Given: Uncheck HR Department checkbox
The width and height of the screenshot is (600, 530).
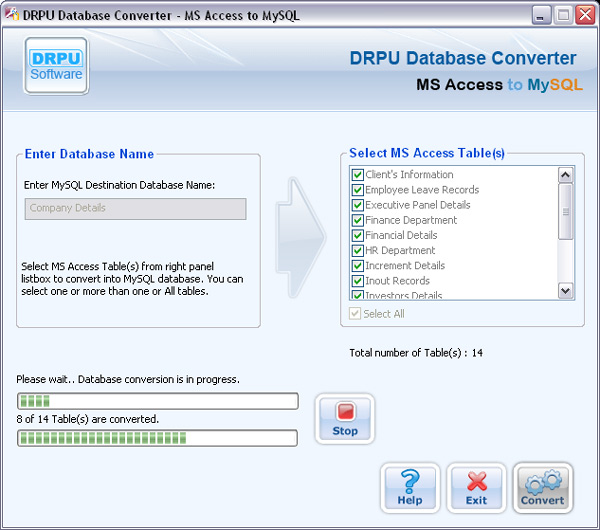Looking at the screenshot, I should pyautogui.click(x=357, y=250).
